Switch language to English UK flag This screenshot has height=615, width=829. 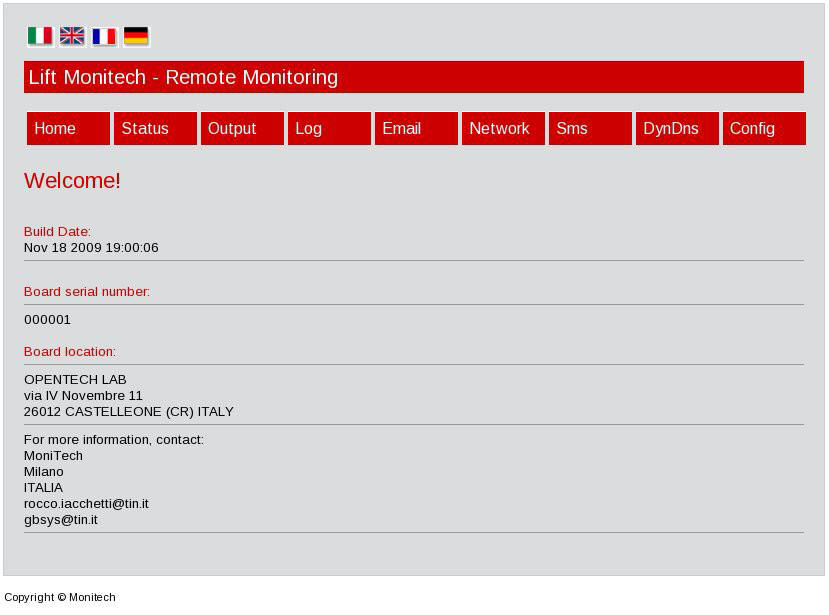click(72, 36)
